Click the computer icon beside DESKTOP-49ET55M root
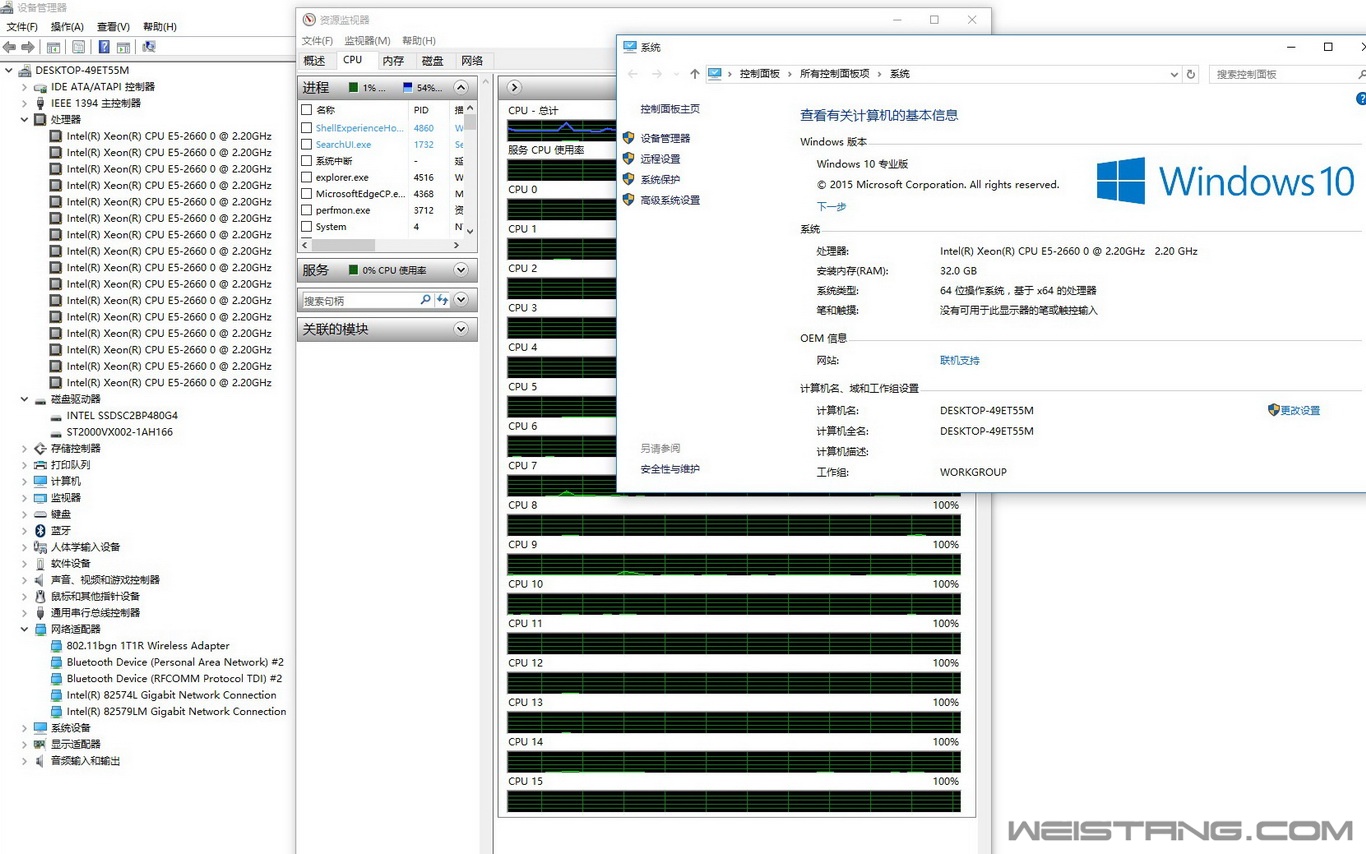The width and height of the screenshot is (1366, 854). 24,71
